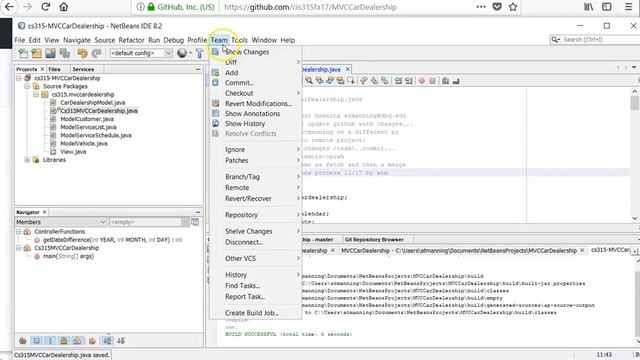The width and height of the screenshot is (640, 360).
Task: Open the browser home page
Action: (64, 7)
